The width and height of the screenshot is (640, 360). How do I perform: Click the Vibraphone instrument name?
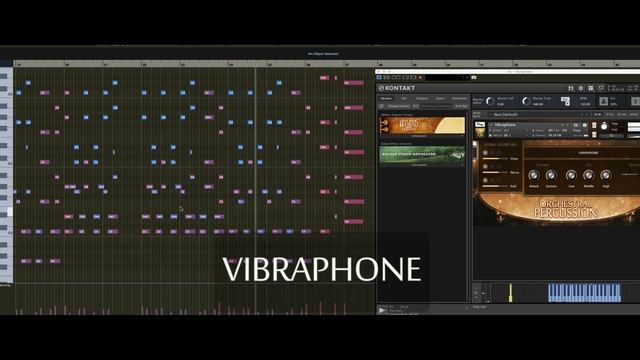point(505,124)
